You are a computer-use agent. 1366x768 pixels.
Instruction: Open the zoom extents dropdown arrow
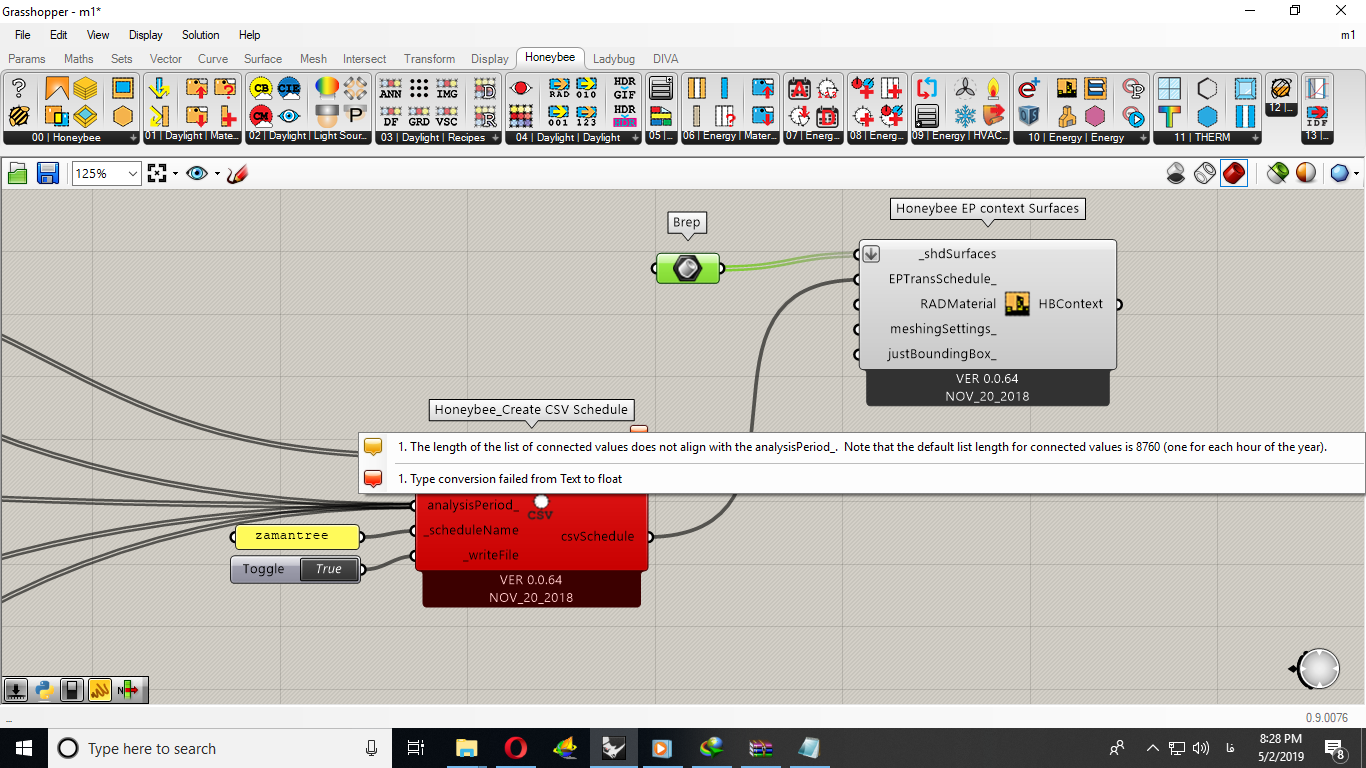(175, 174)
